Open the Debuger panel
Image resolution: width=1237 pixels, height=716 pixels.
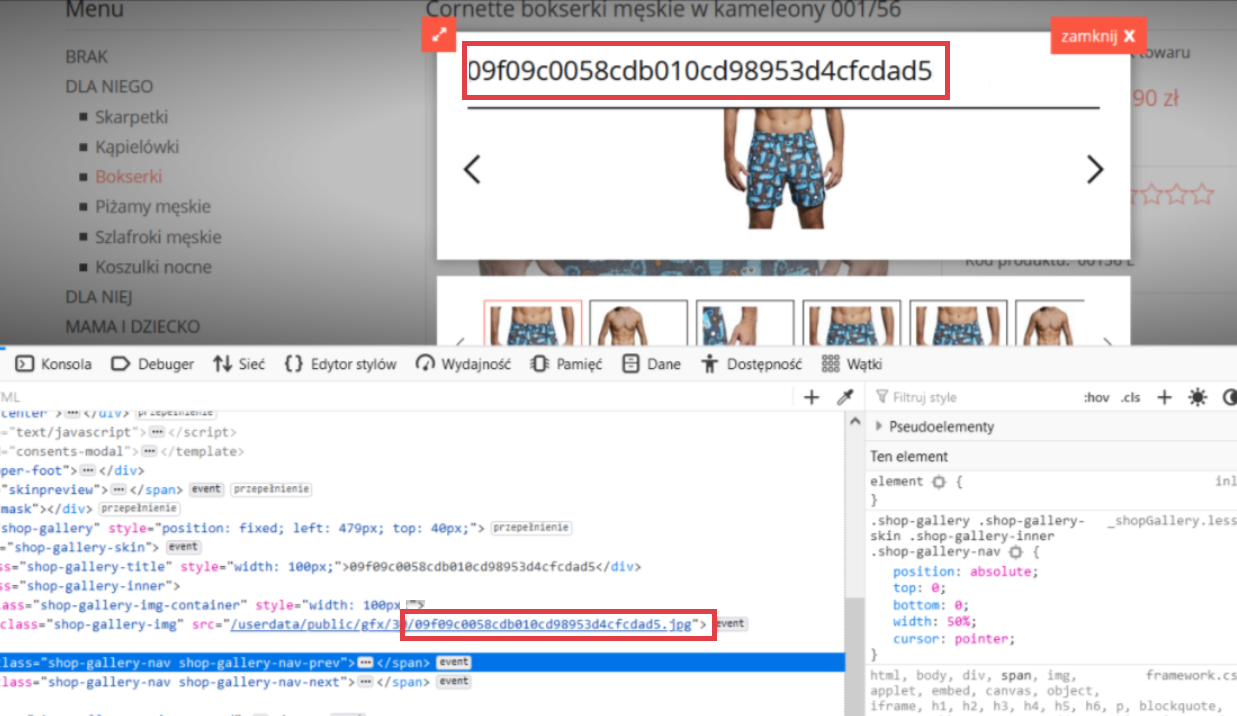[152, 364]
